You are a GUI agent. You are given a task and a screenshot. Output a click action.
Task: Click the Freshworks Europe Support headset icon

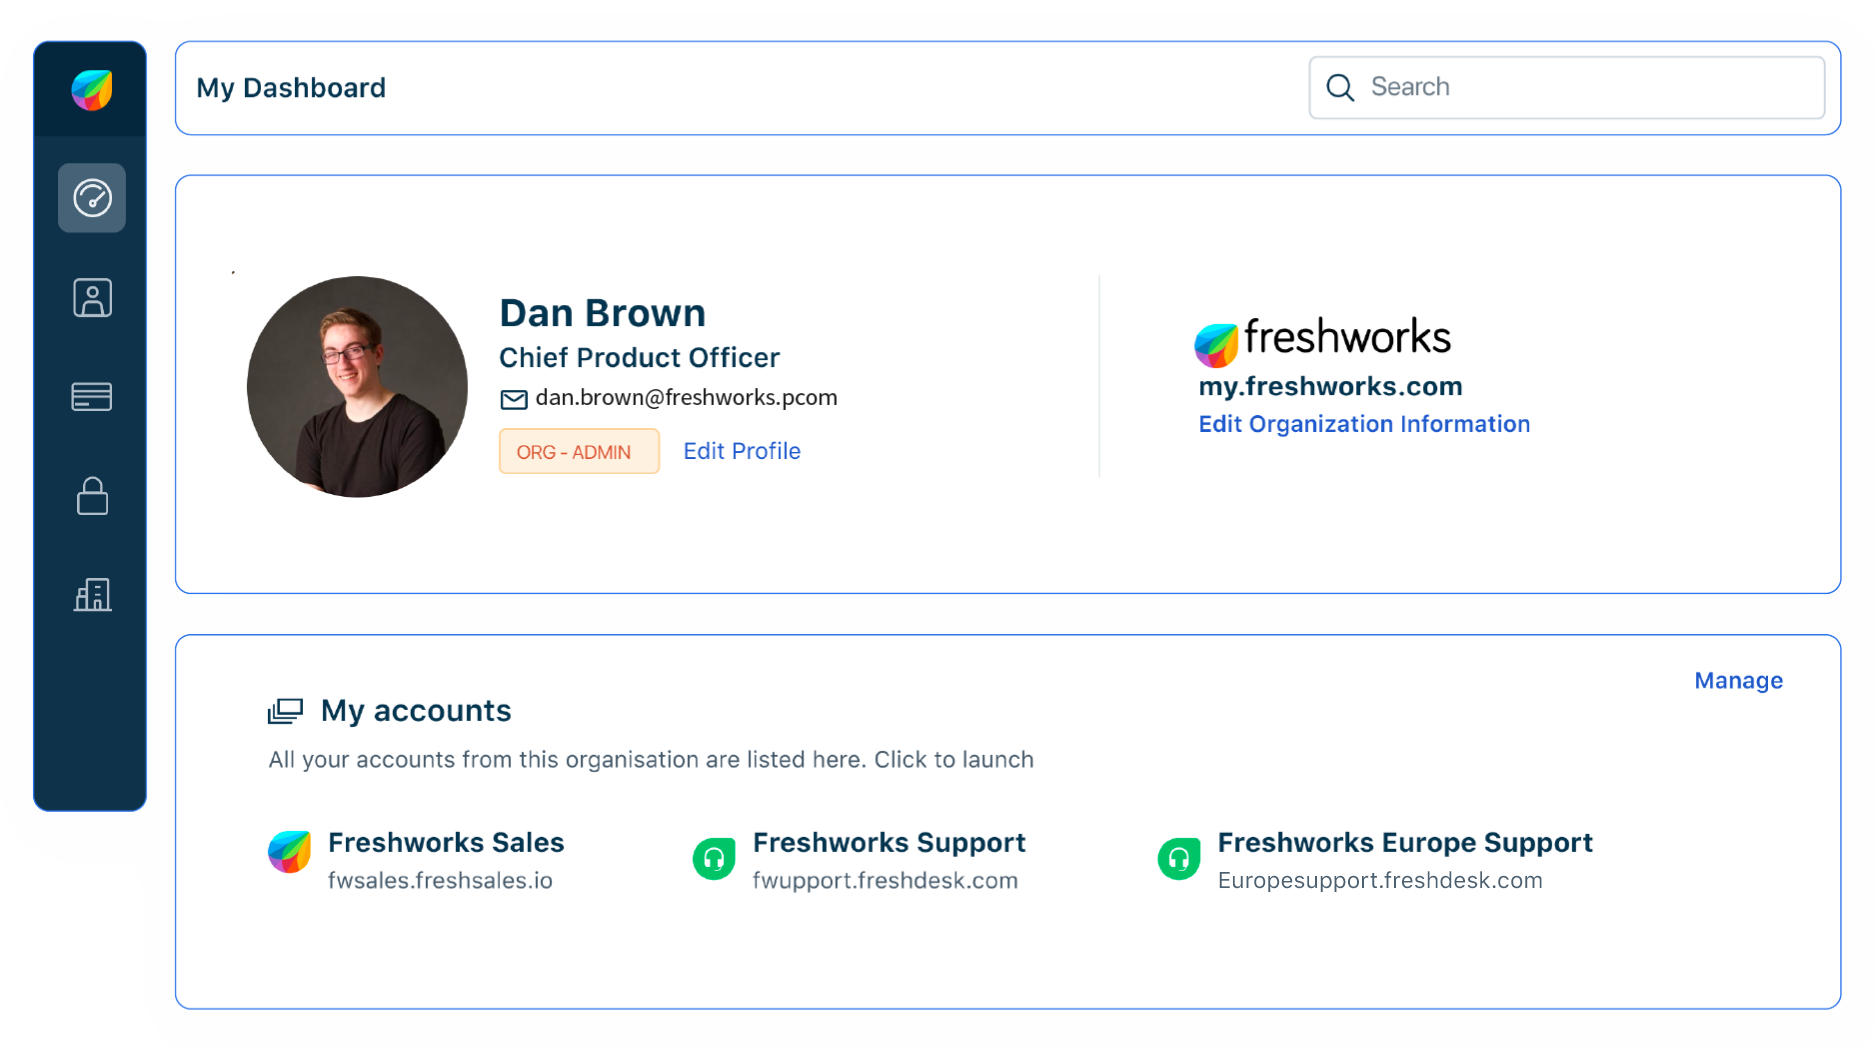pyautogui.click(x=1179, y=859)
